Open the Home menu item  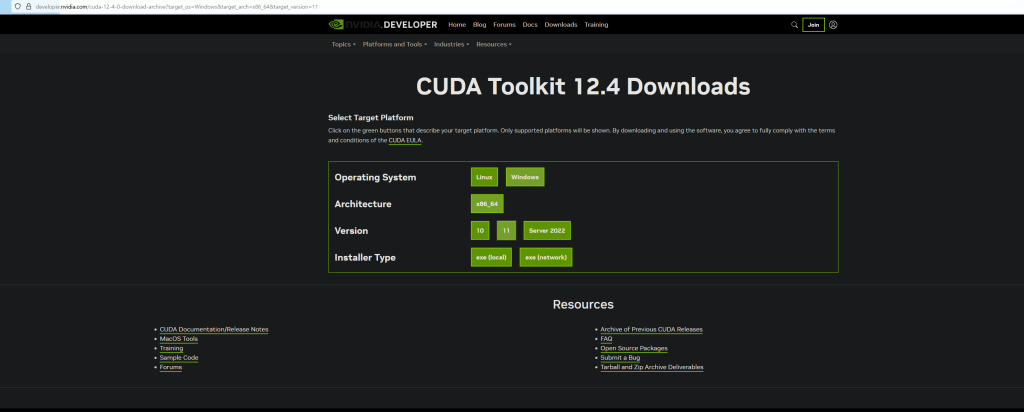(x=457, y=25)
